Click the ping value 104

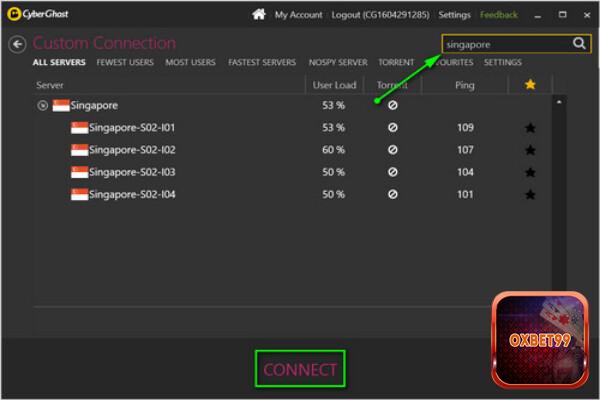[465, 172]
